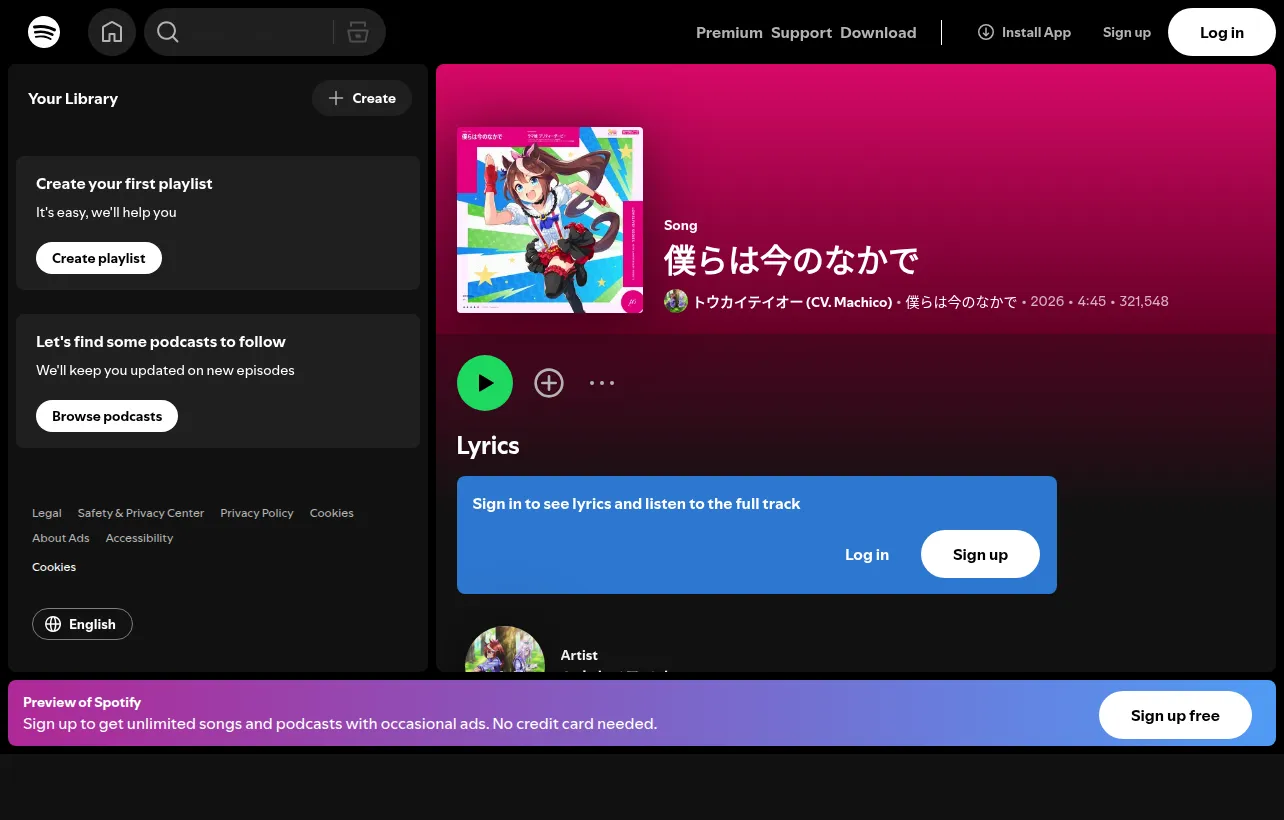Open the Support link in the header

point(801,32)
